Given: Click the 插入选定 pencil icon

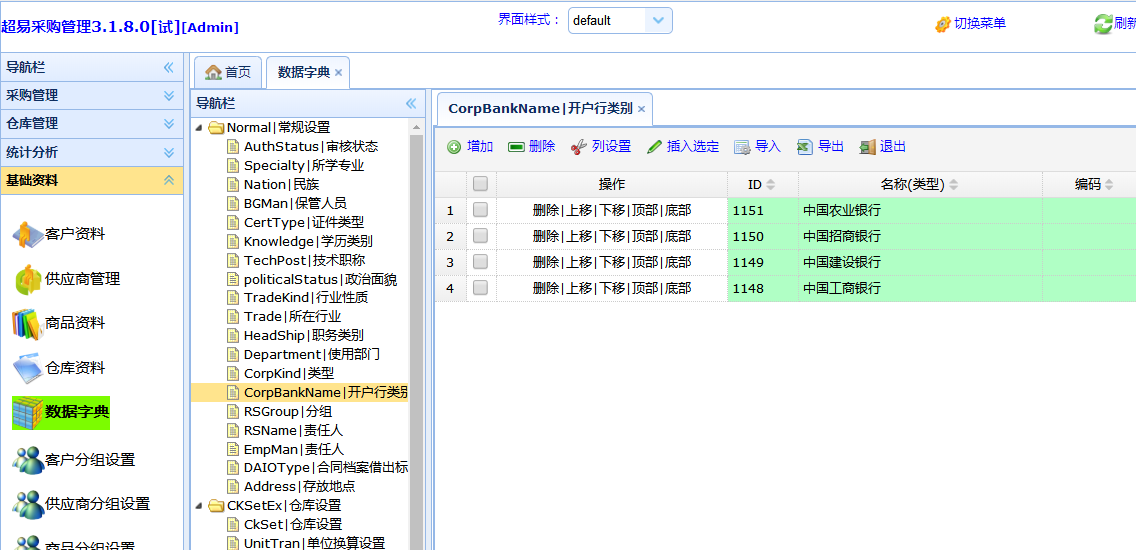Looking at the screenshot, I should pos(654,147).
